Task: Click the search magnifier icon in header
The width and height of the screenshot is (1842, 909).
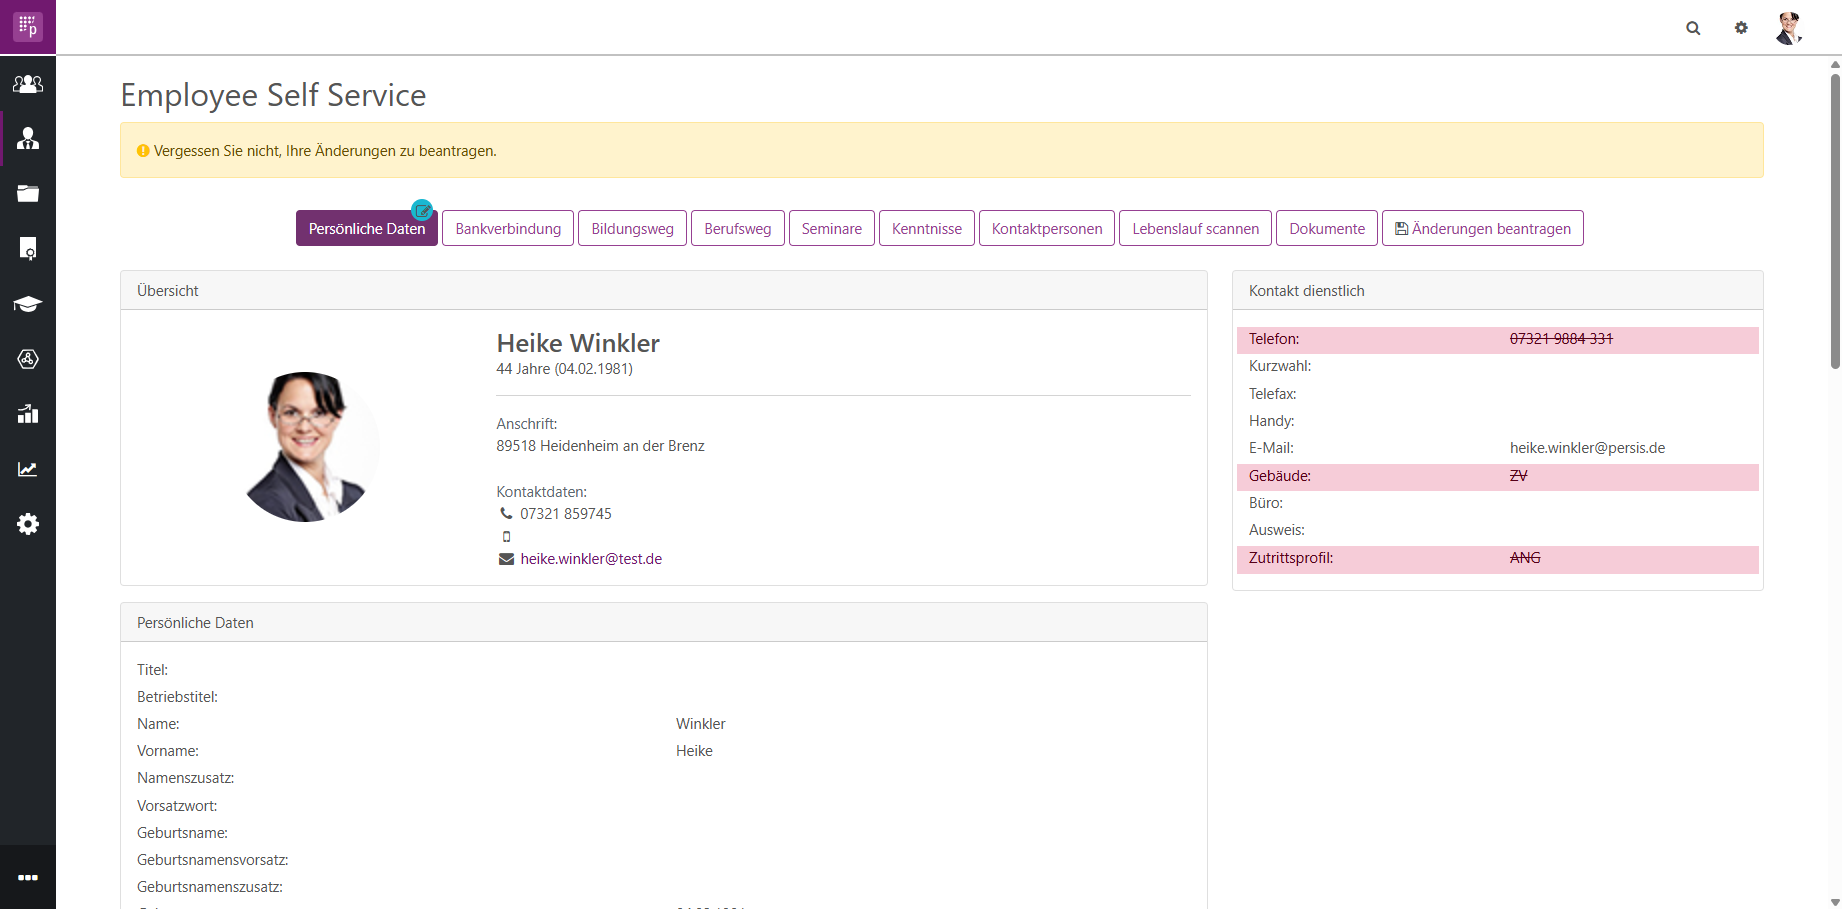Action: coord(1693,28)
